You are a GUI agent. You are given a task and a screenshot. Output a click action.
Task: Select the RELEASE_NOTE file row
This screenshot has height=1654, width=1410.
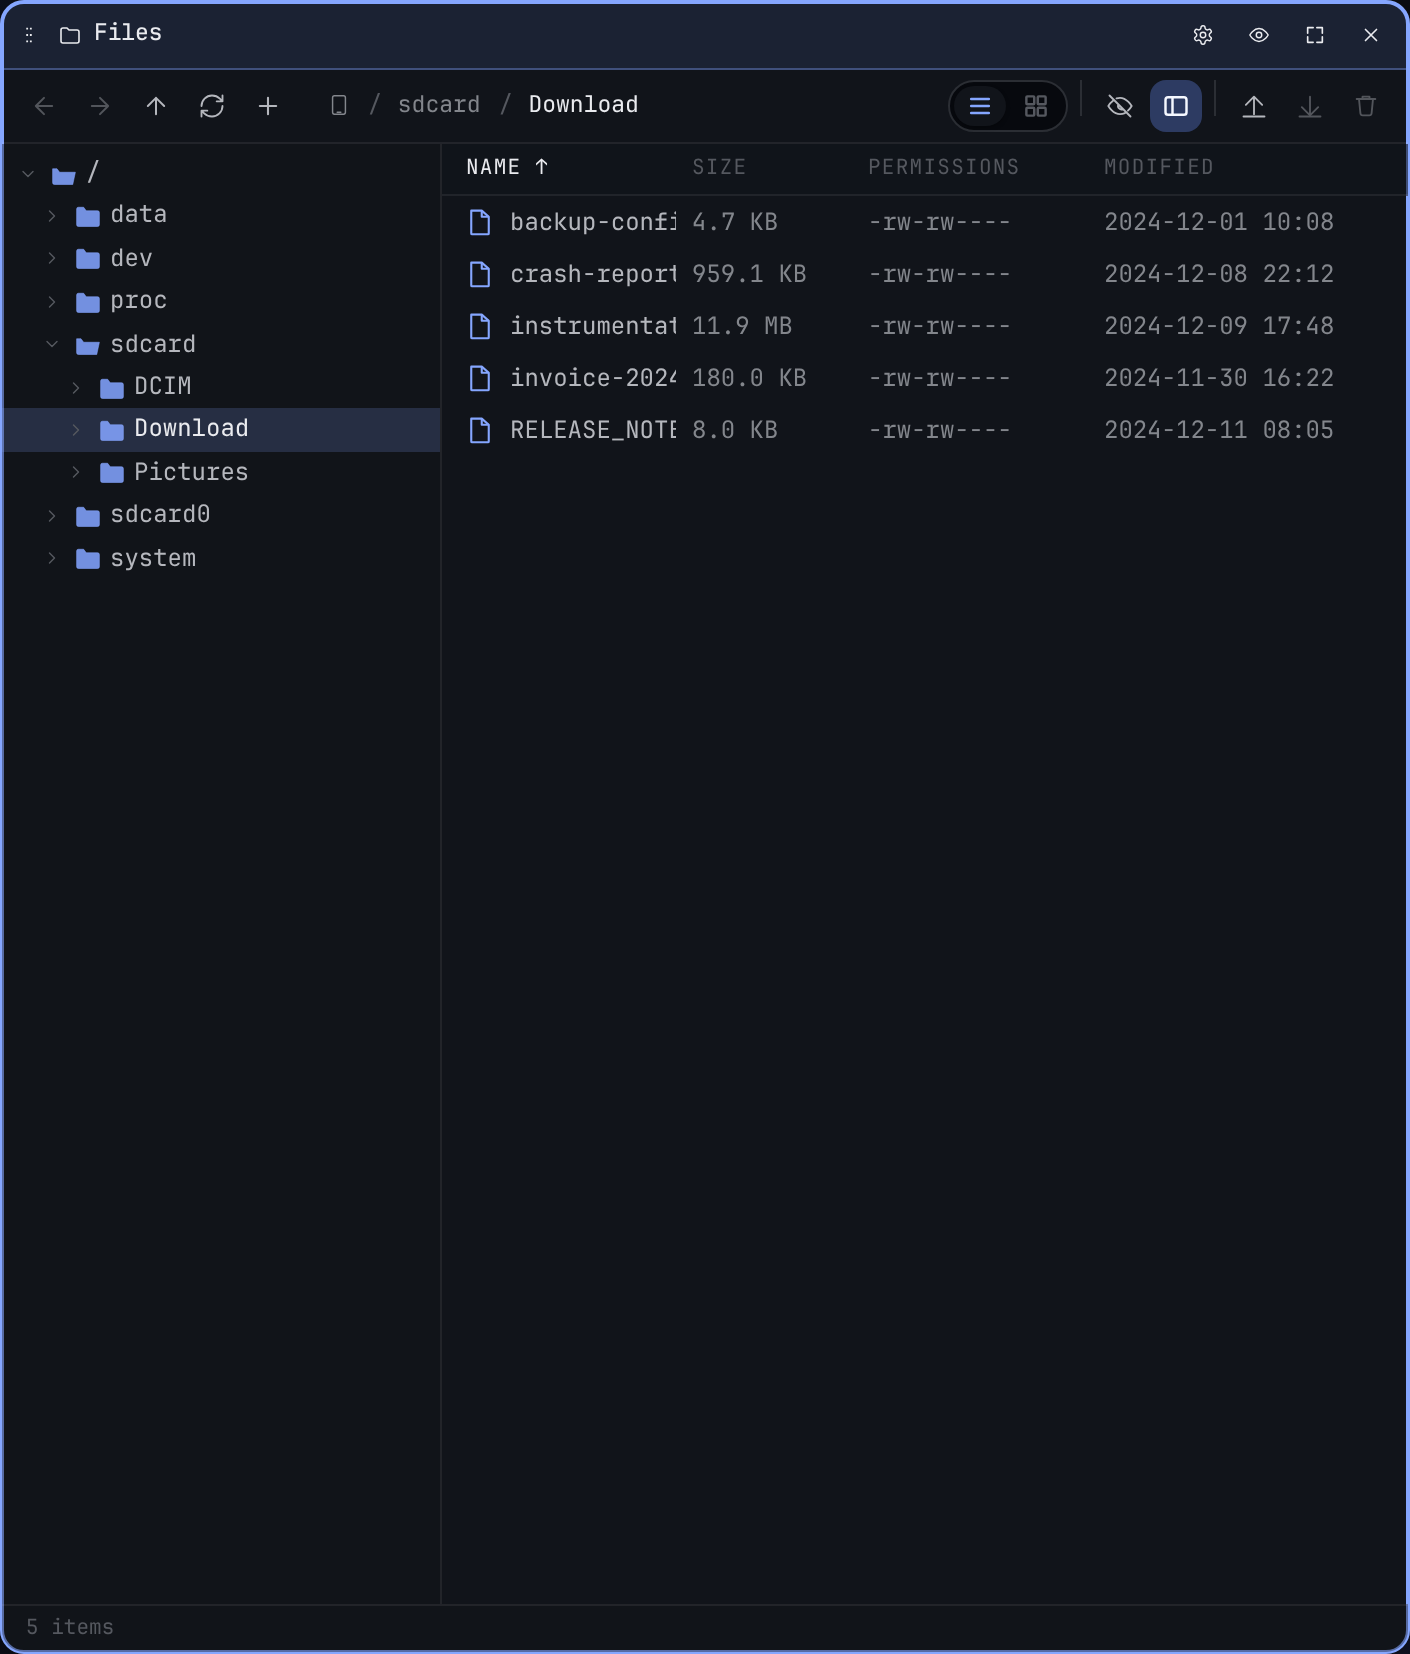click(x=924, y=430)
